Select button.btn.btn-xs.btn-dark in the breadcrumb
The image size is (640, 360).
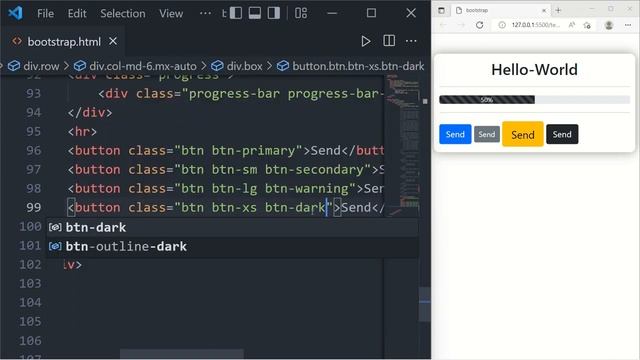click(x=358, y=66)
